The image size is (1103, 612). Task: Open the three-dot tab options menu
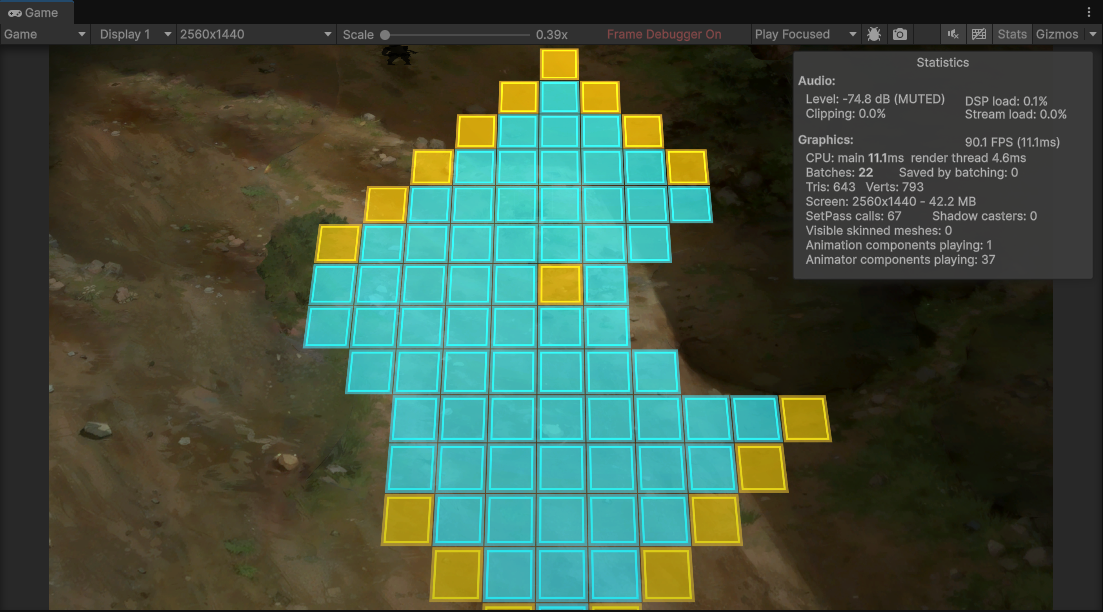(x=1089, y=12)
